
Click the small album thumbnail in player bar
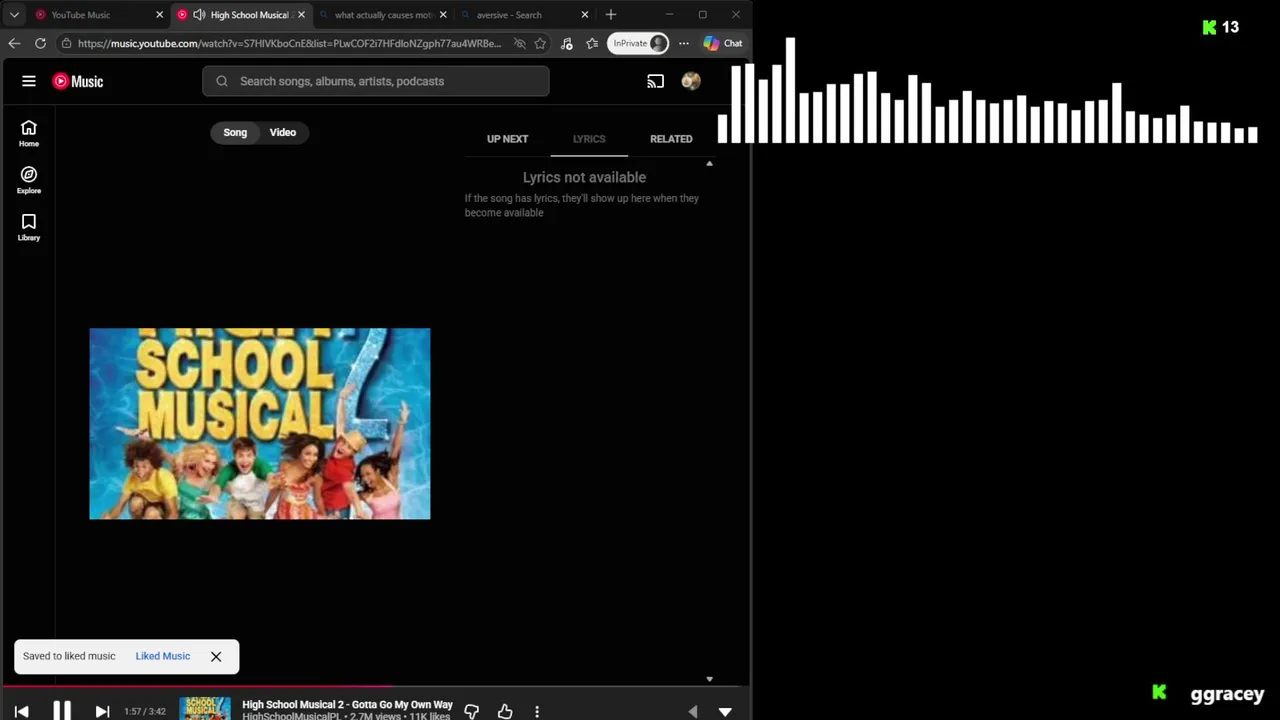coord(205,709)
